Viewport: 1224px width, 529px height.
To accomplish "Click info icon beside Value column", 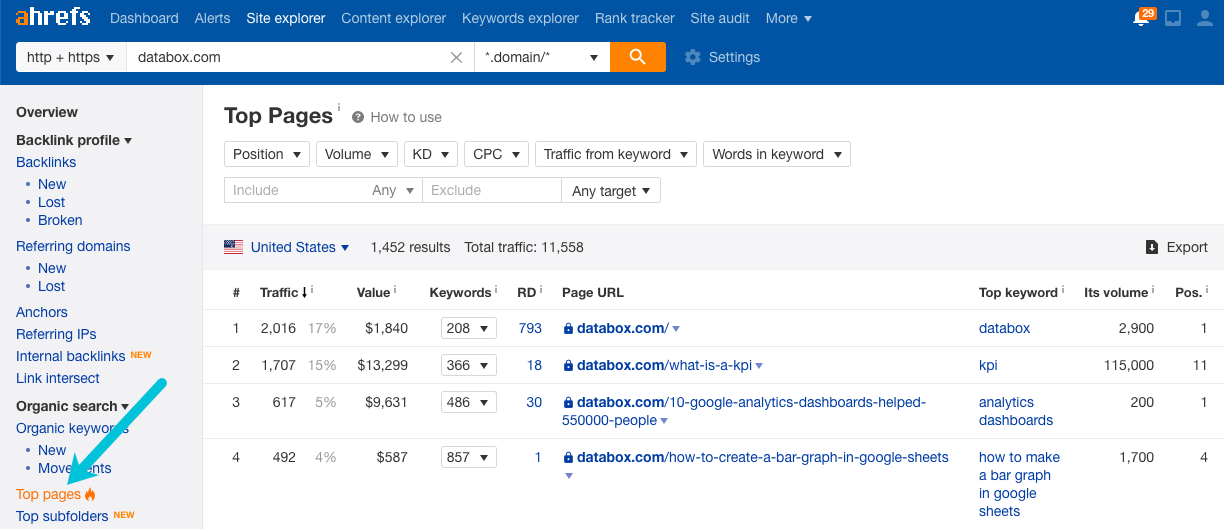I will point(395,290).
